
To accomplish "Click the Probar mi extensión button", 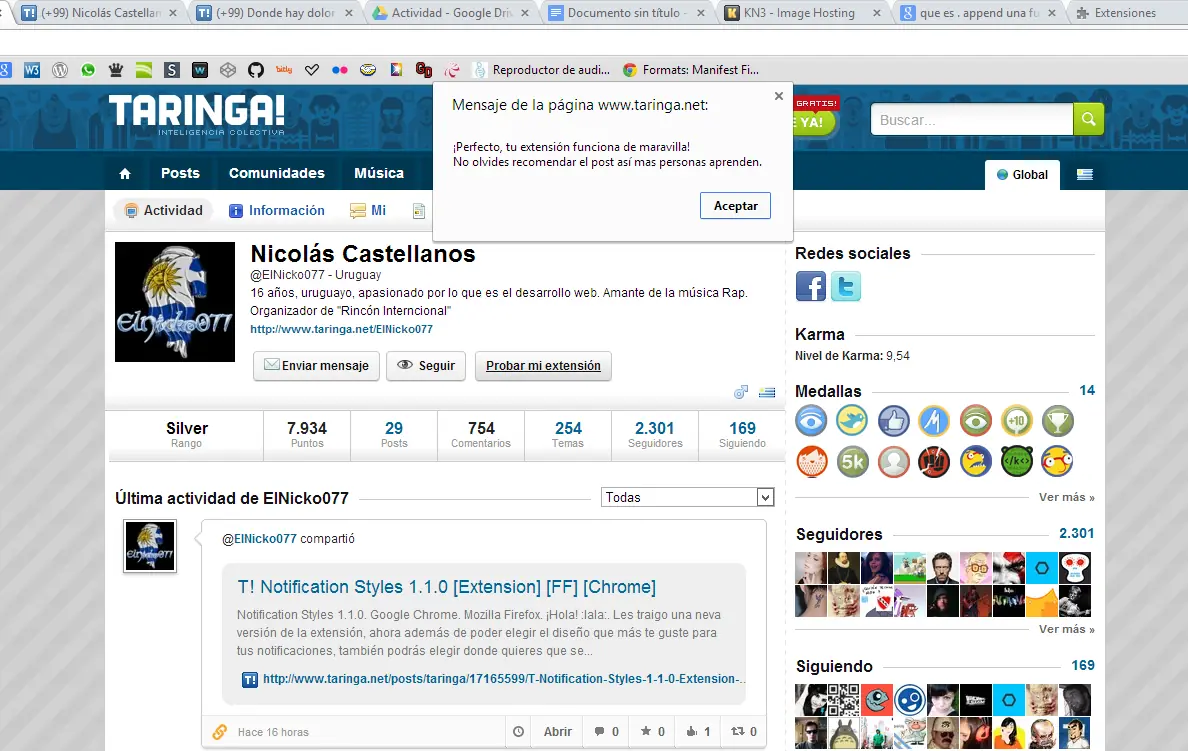I will pos(543,365).
